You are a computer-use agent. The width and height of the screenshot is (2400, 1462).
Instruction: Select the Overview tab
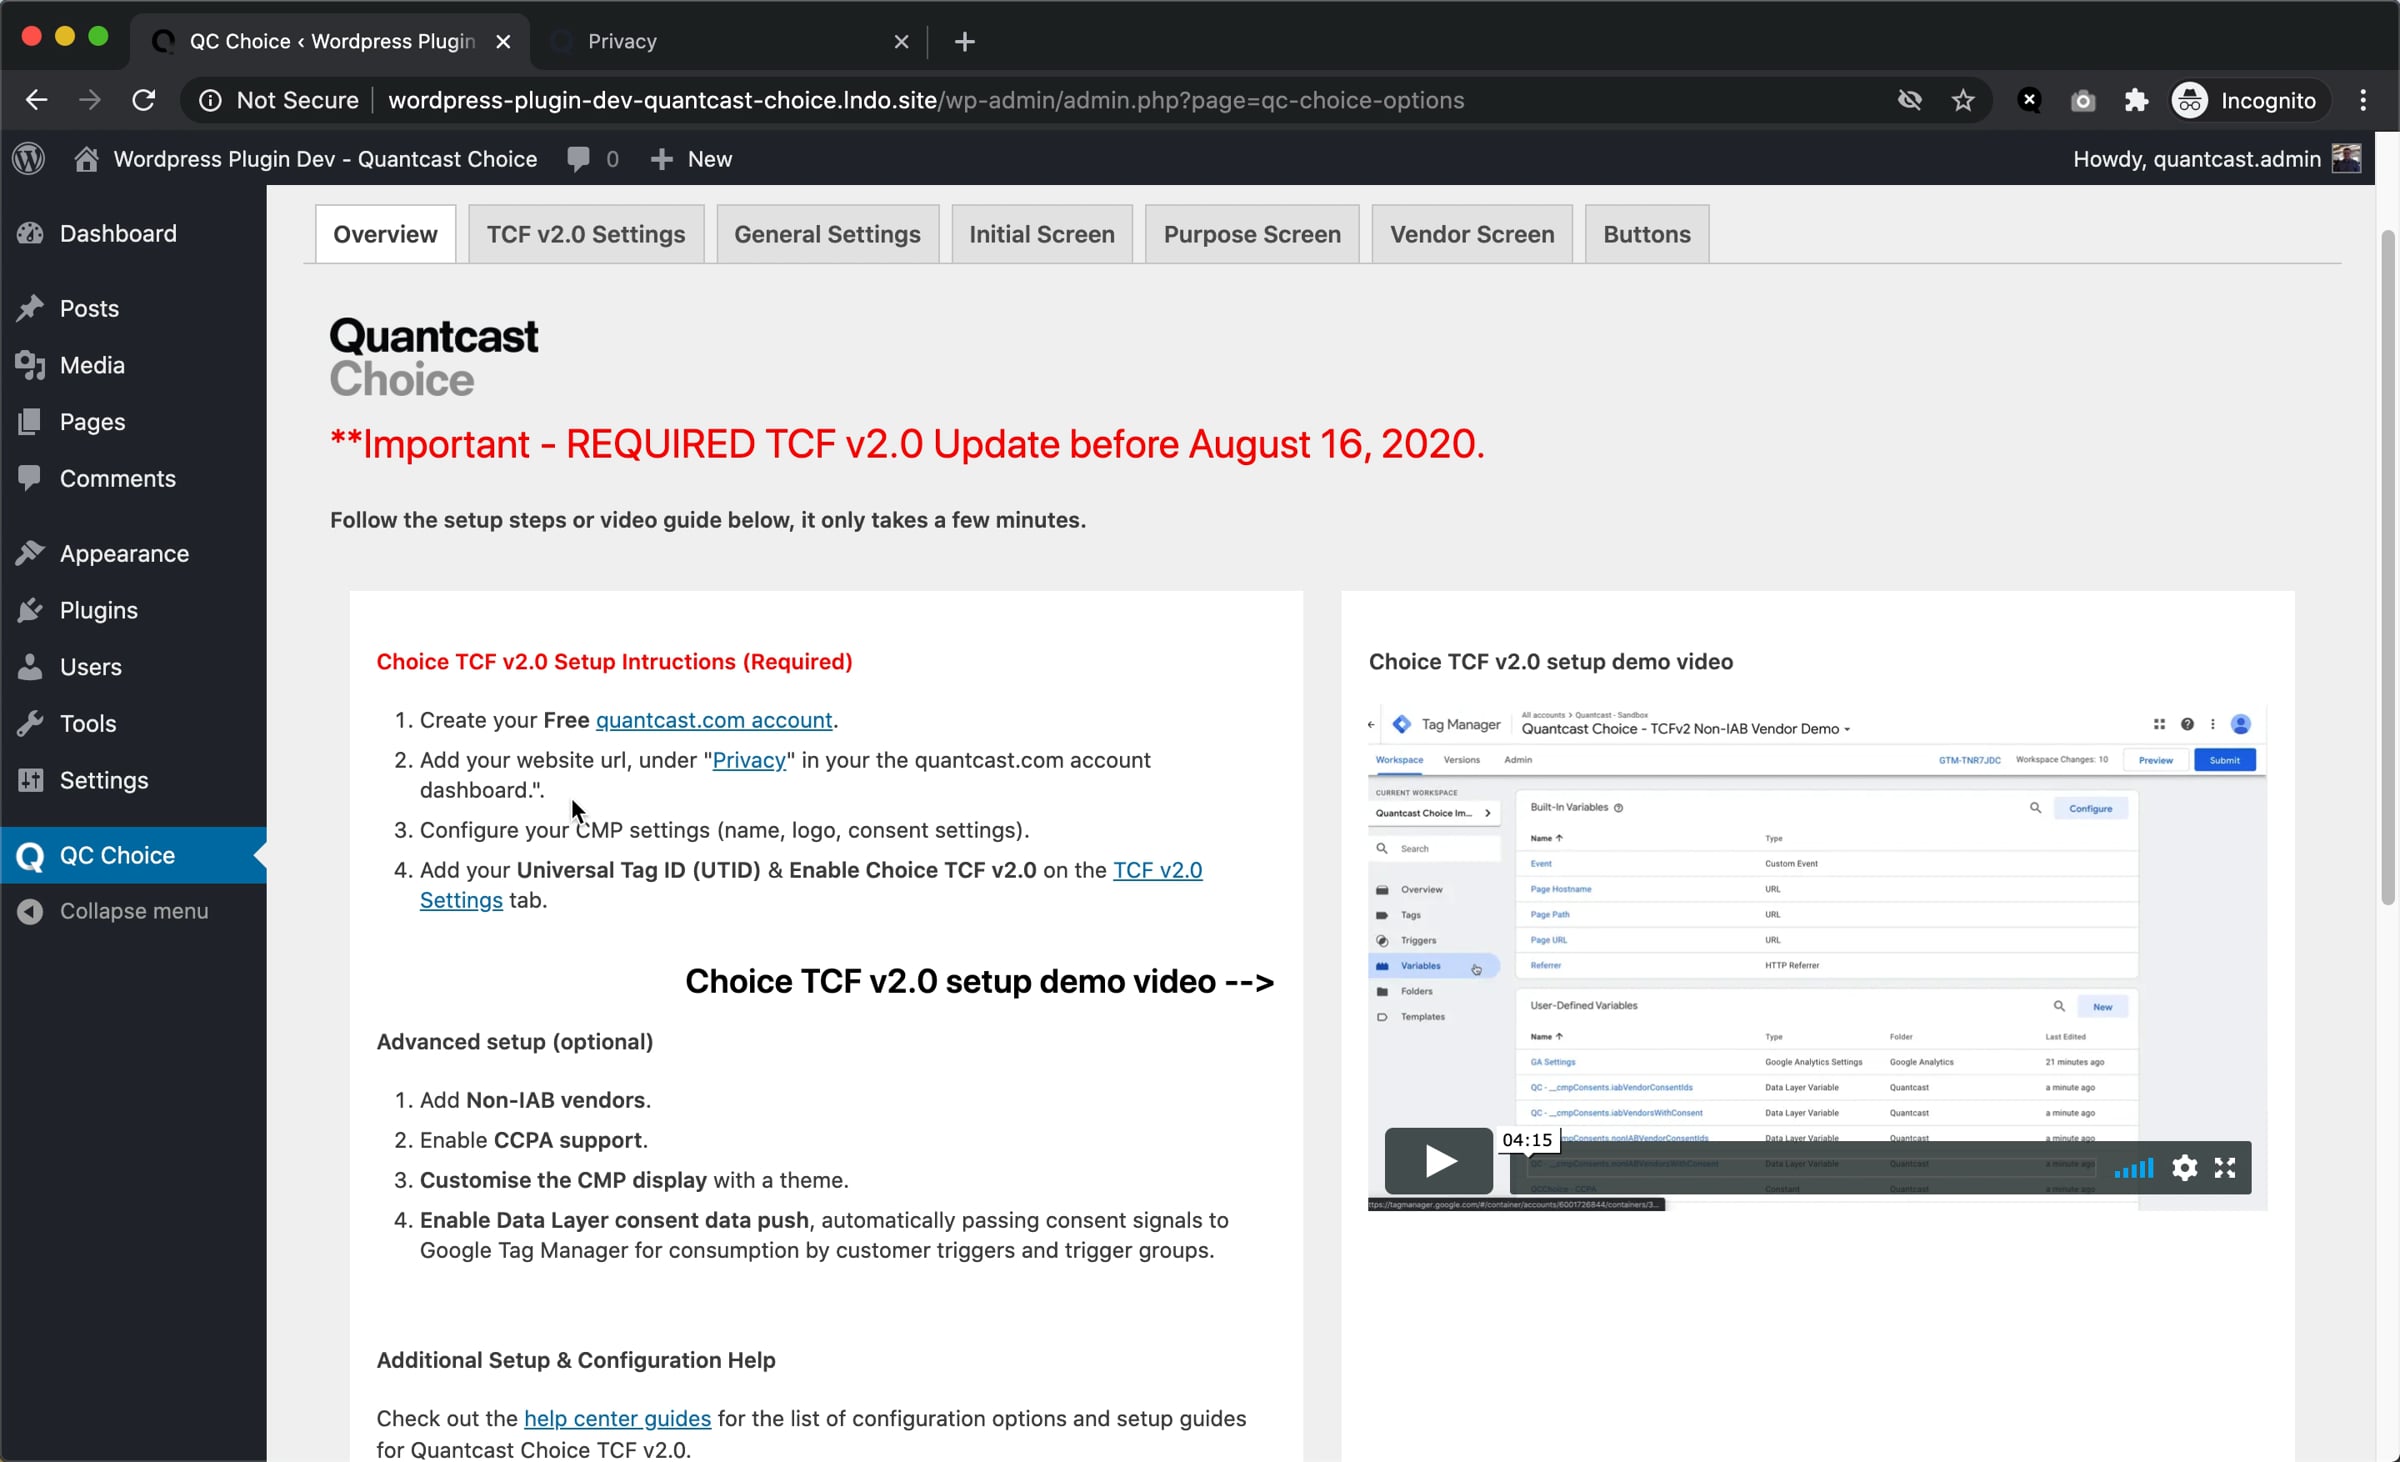pos(385,234)
